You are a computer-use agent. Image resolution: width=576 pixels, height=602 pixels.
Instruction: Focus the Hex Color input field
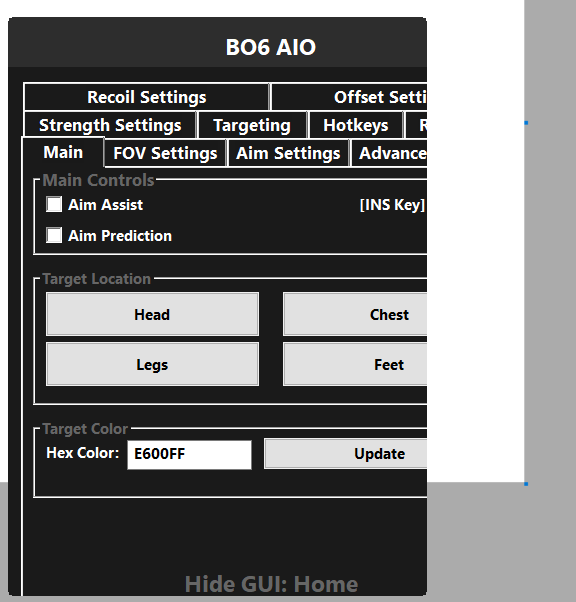pos(189,455)
